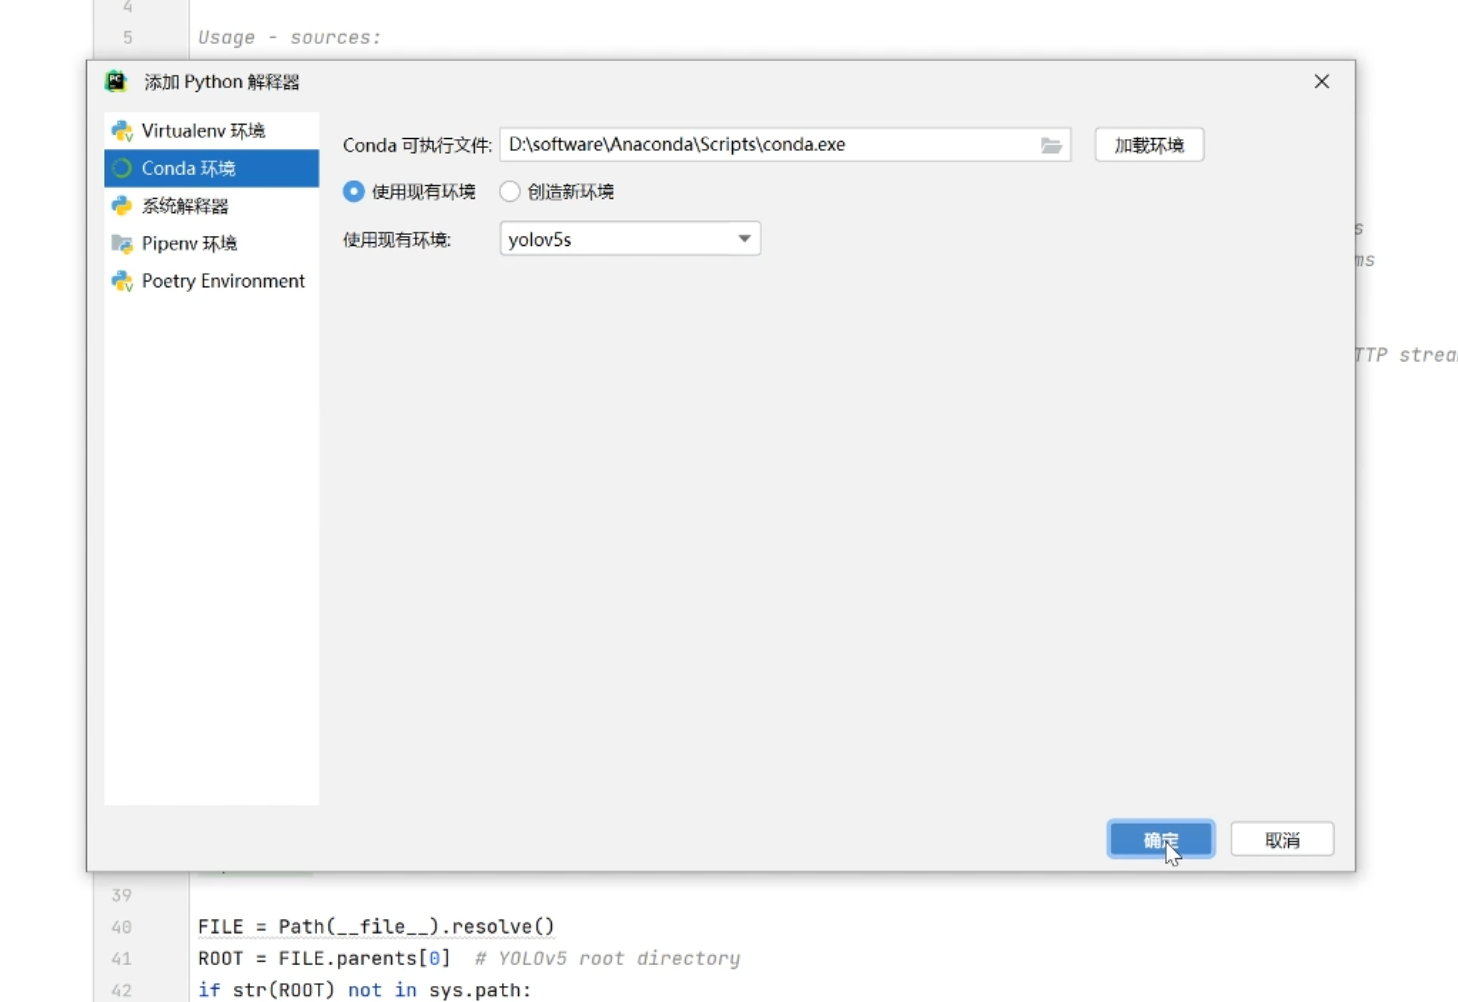Choose the Conda 环境 entry
1458x1002 pixels.
tap(211, 168)
